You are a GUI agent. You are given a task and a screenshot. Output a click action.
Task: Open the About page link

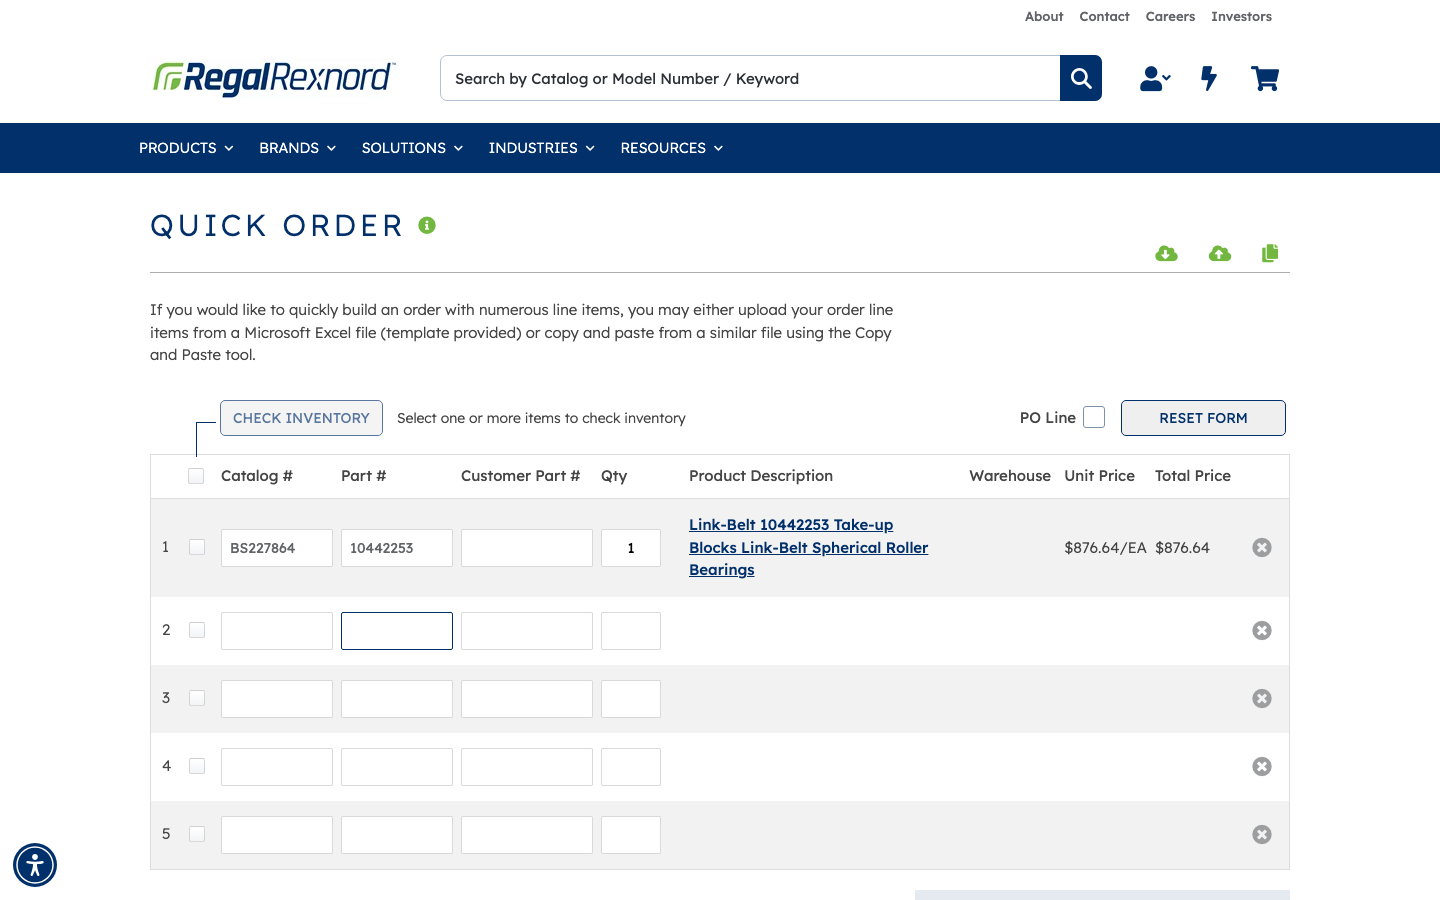pos(1044,16)
